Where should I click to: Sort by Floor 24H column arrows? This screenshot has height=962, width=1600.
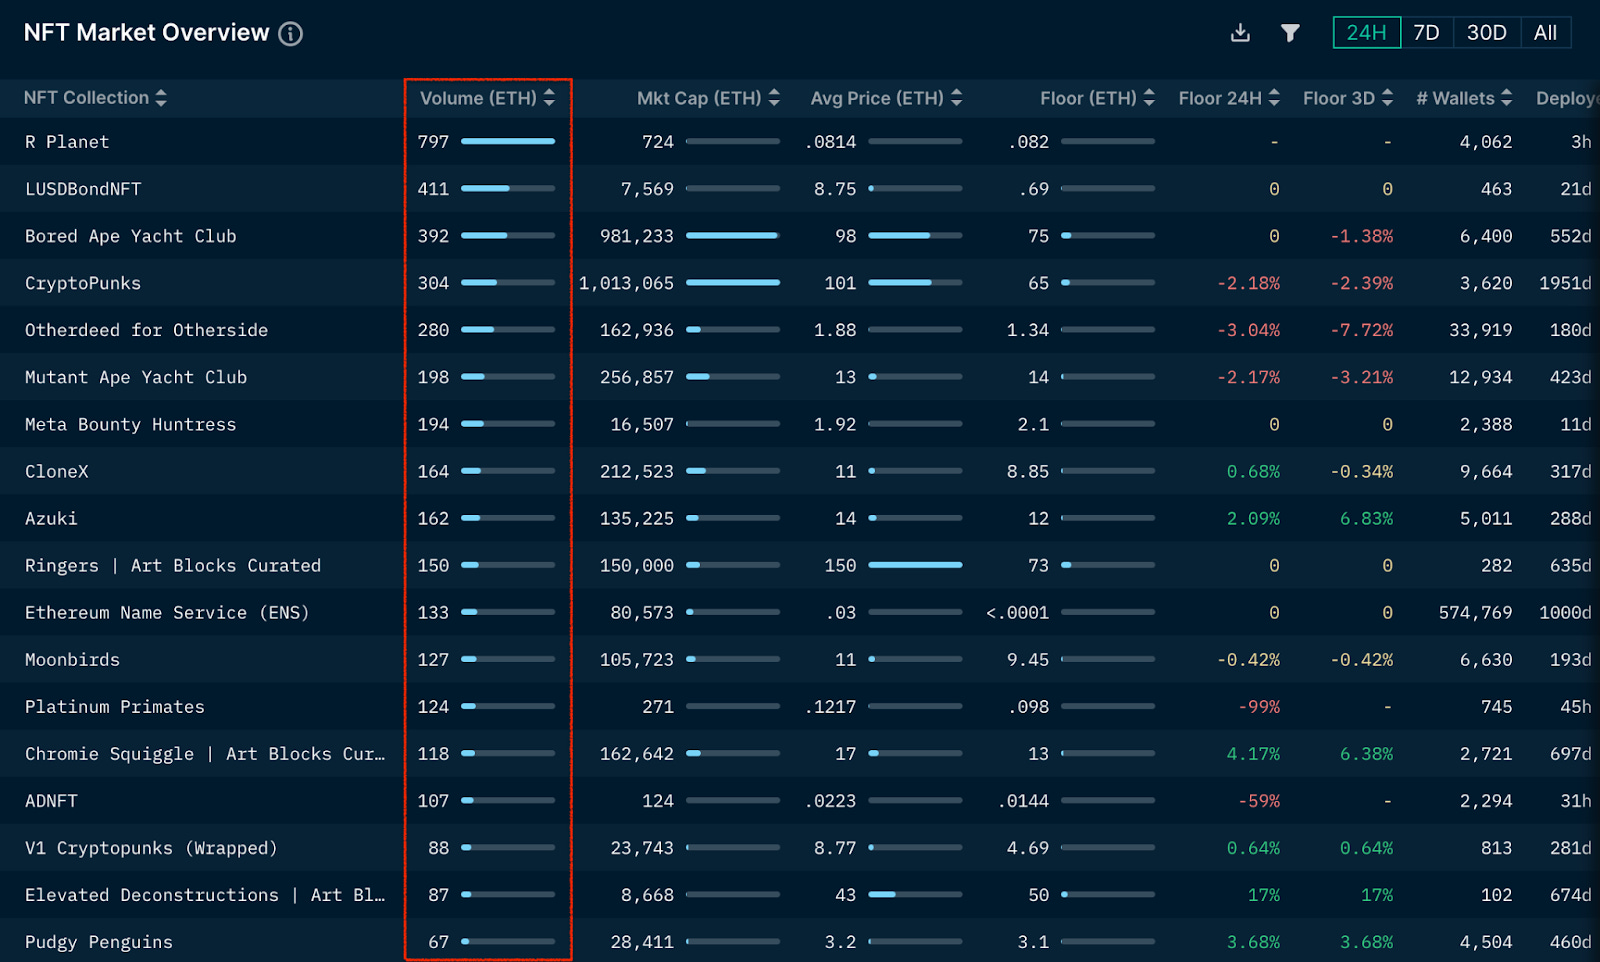tap(1274, 98)
